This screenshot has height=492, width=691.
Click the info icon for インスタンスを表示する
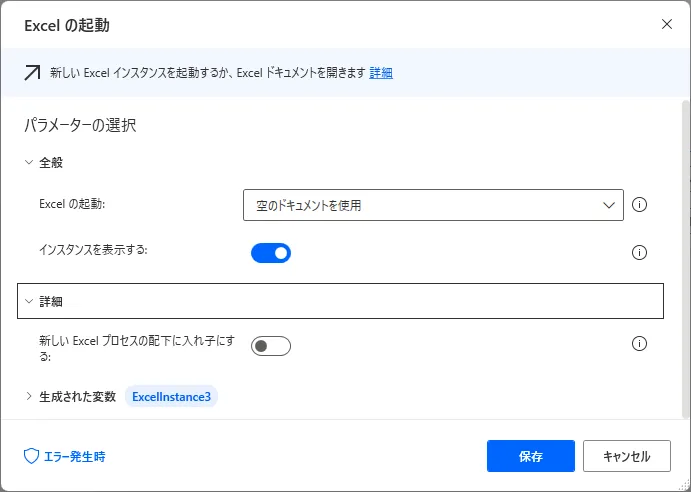tap(640, 253)
